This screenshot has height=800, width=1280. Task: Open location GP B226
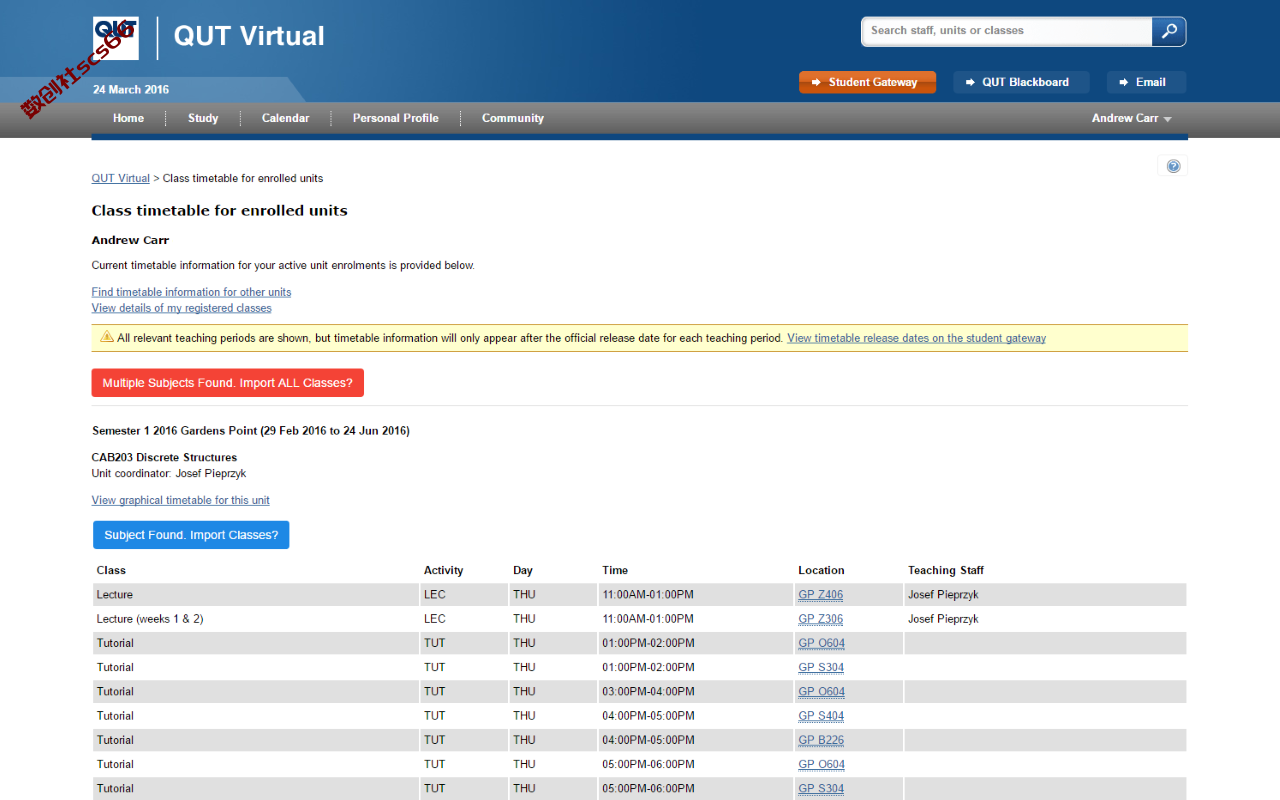[821, 740]
